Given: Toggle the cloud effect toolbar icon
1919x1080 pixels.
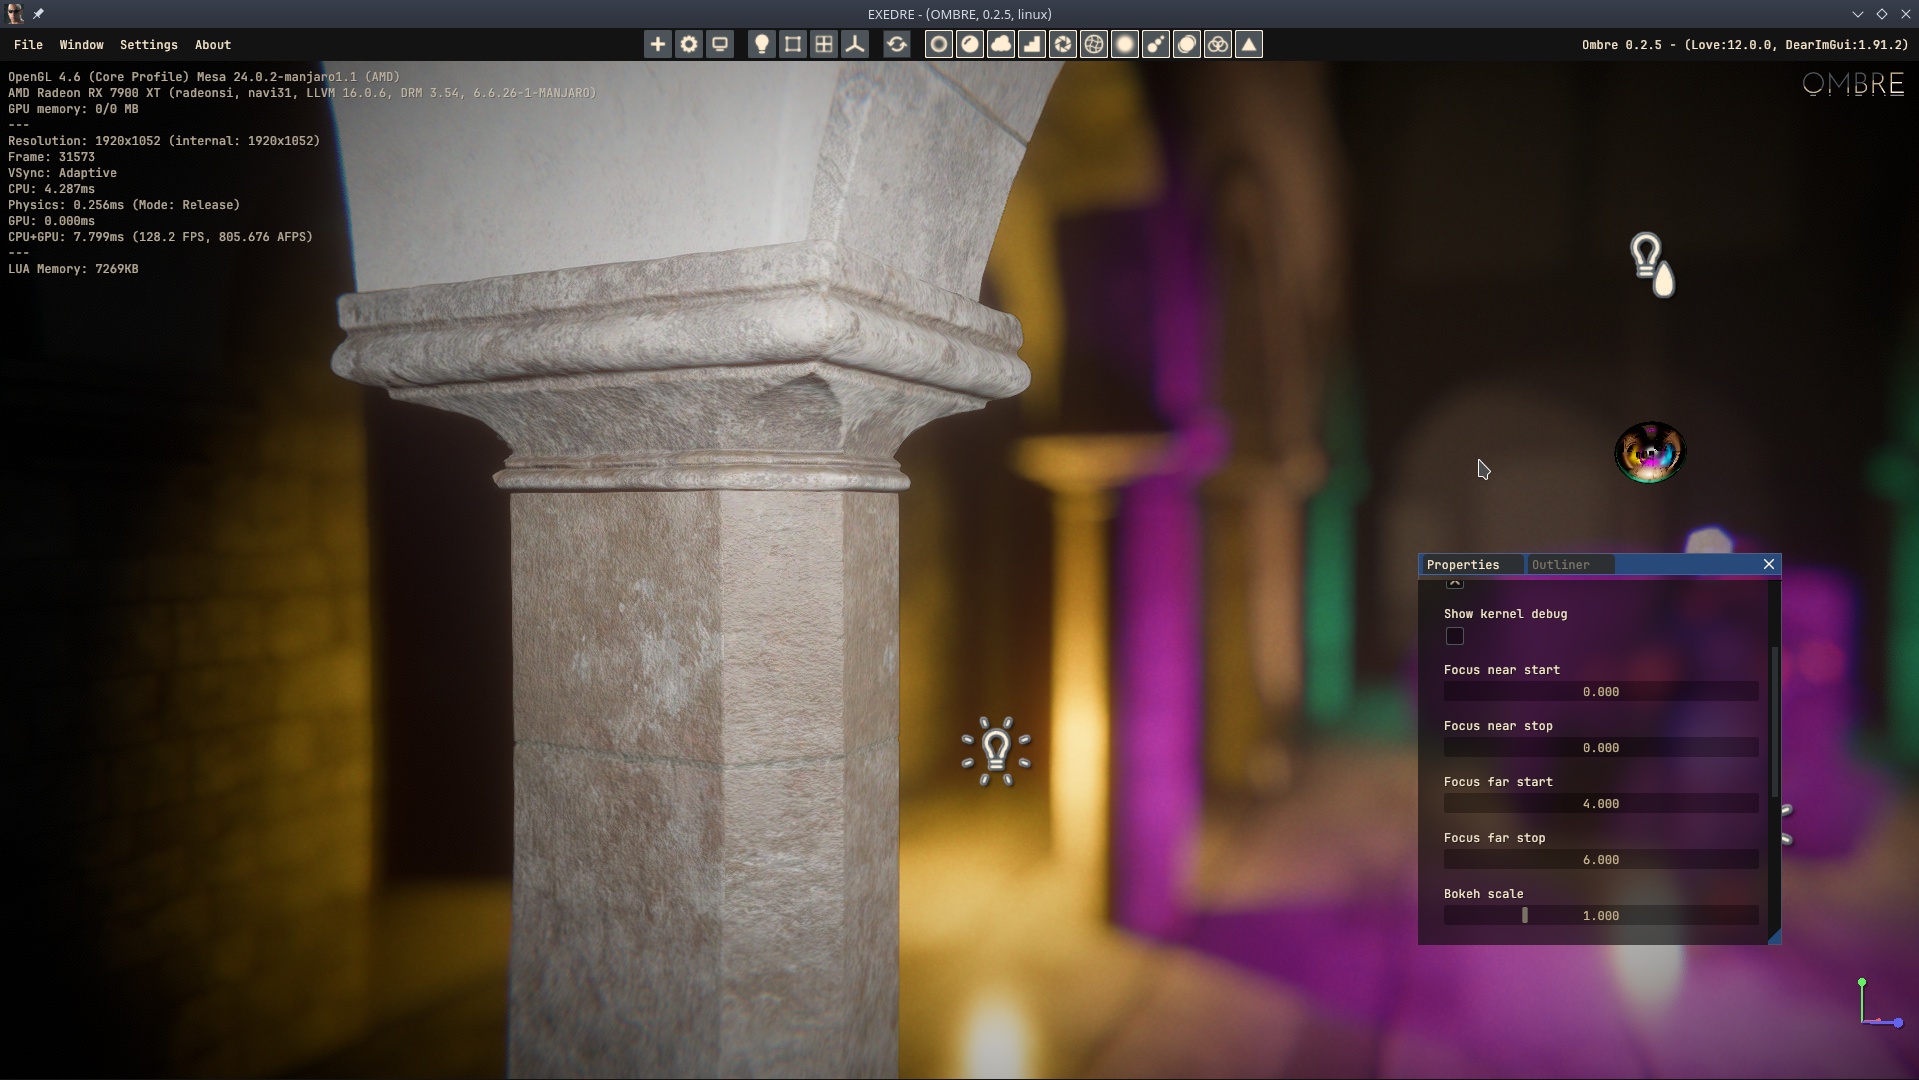Looking at the screenshot, I should point(1001,44).
